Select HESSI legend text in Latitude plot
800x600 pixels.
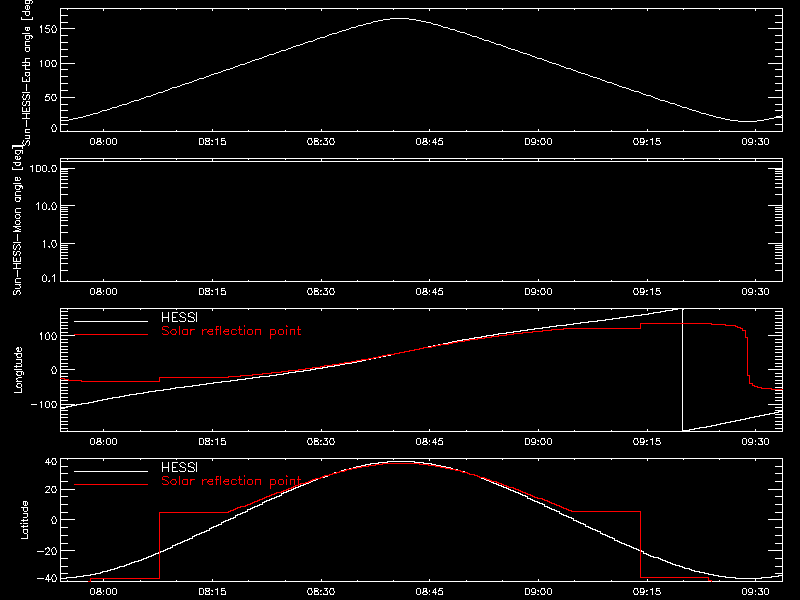(179, 467)
